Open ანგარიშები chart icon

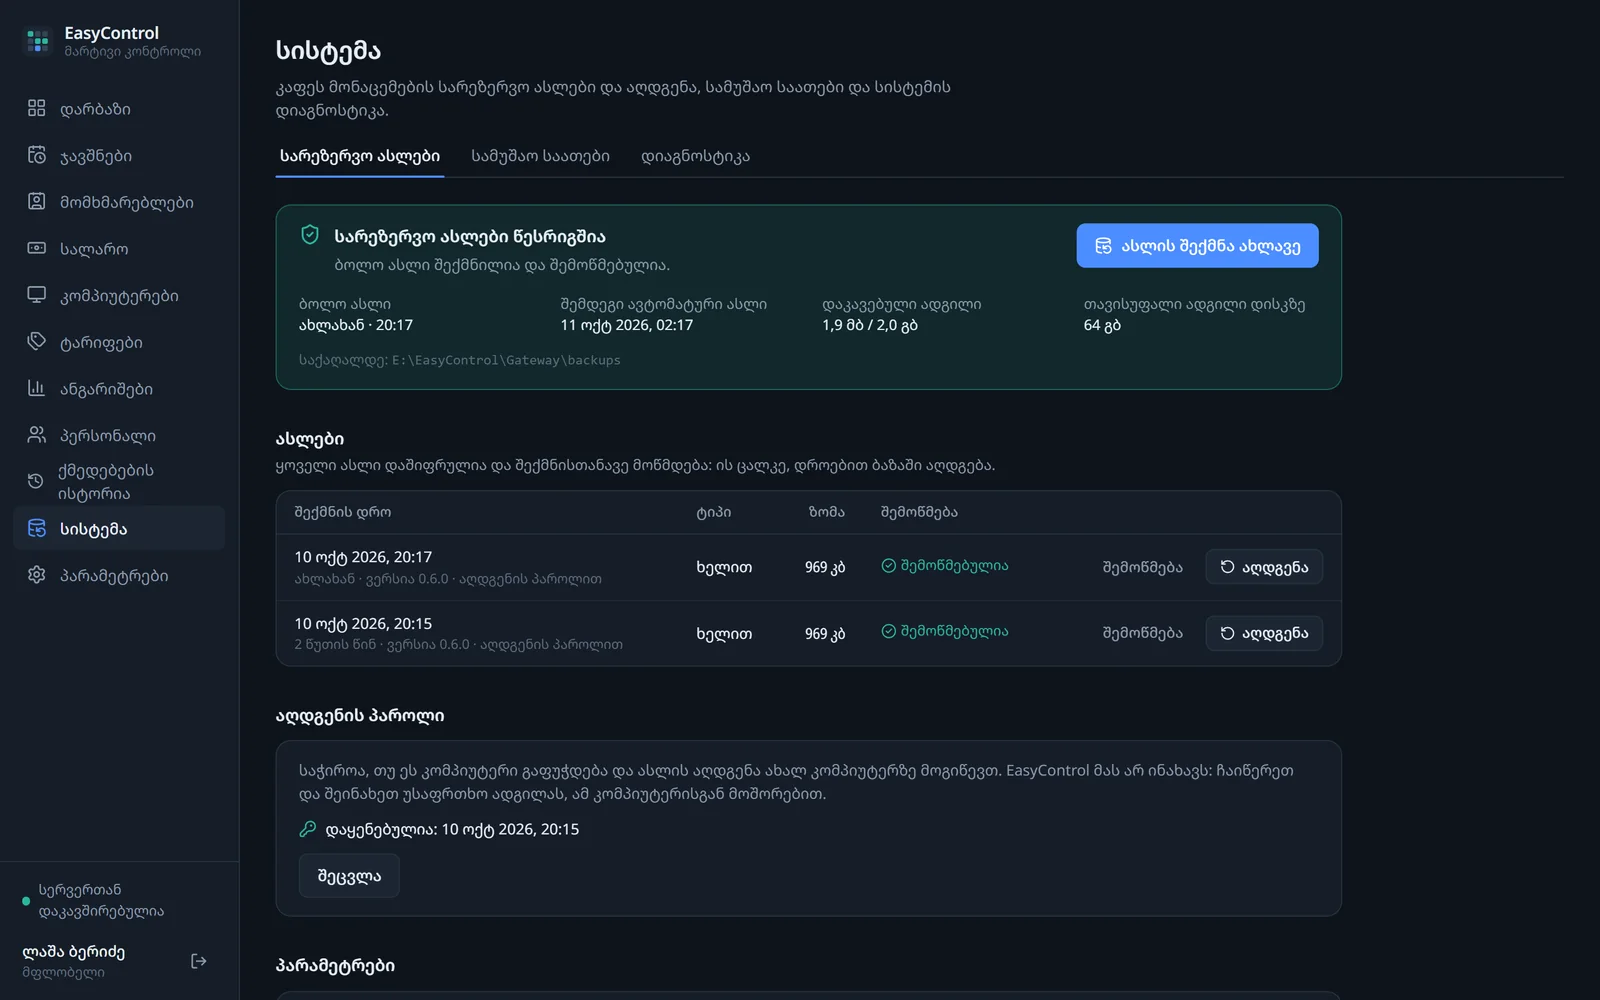point(37,388)
